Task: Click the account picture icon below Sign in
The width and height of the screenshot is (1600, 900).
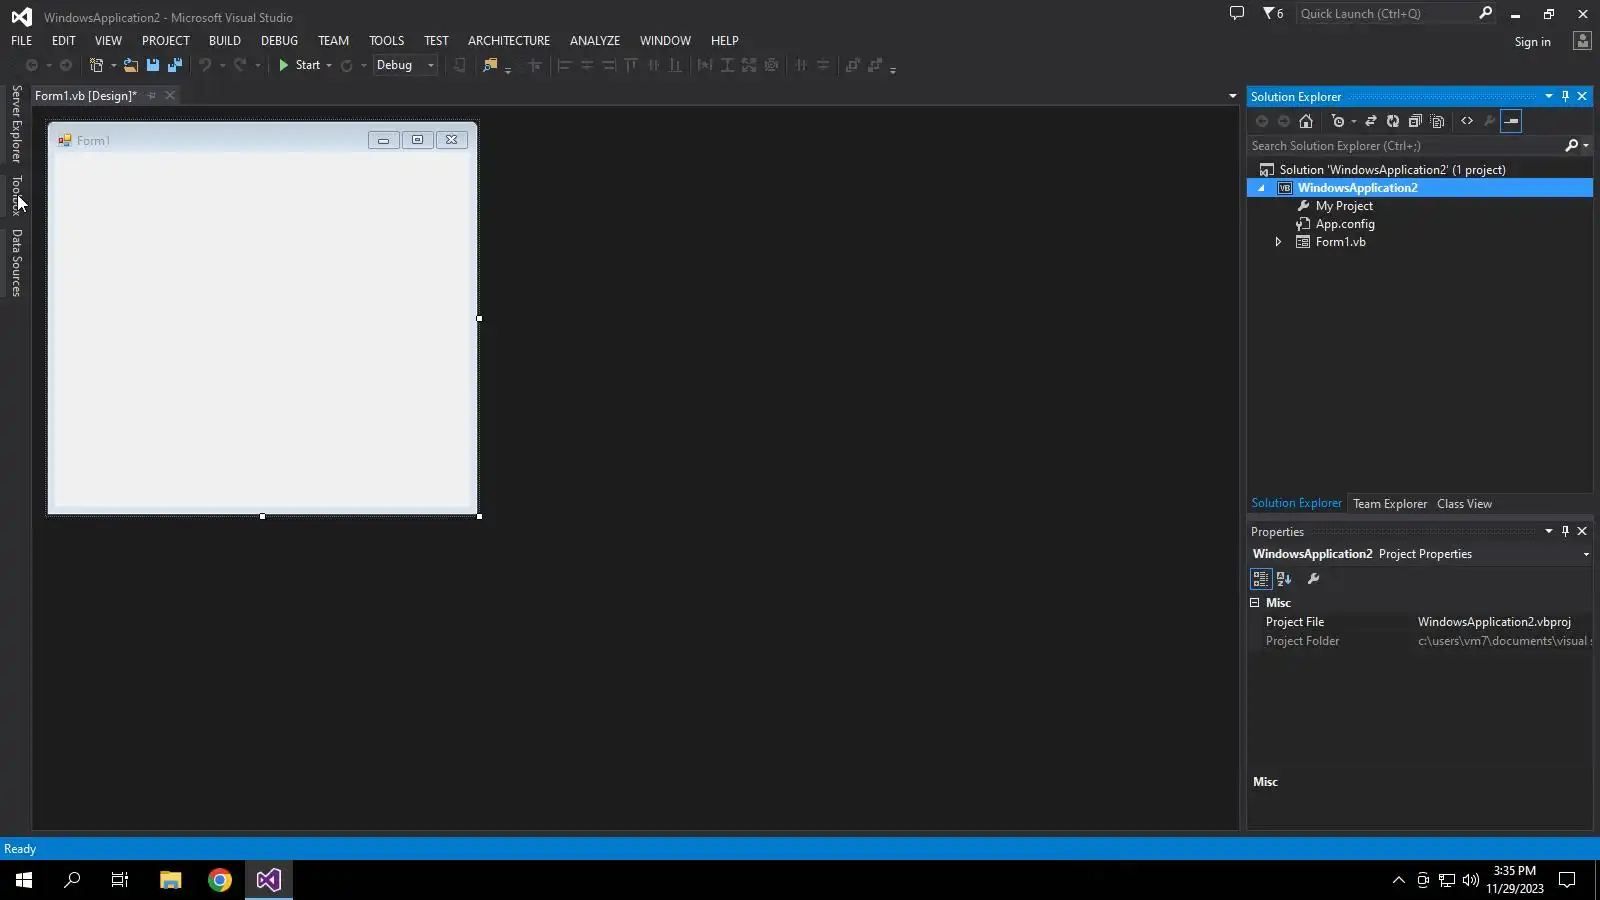Action: [x=1582, y=41]
